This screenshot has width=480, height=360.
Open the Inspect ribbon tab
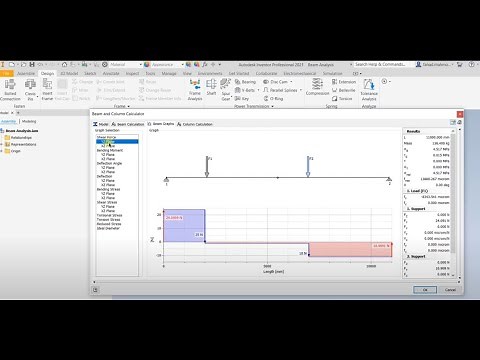coord(132,73)
